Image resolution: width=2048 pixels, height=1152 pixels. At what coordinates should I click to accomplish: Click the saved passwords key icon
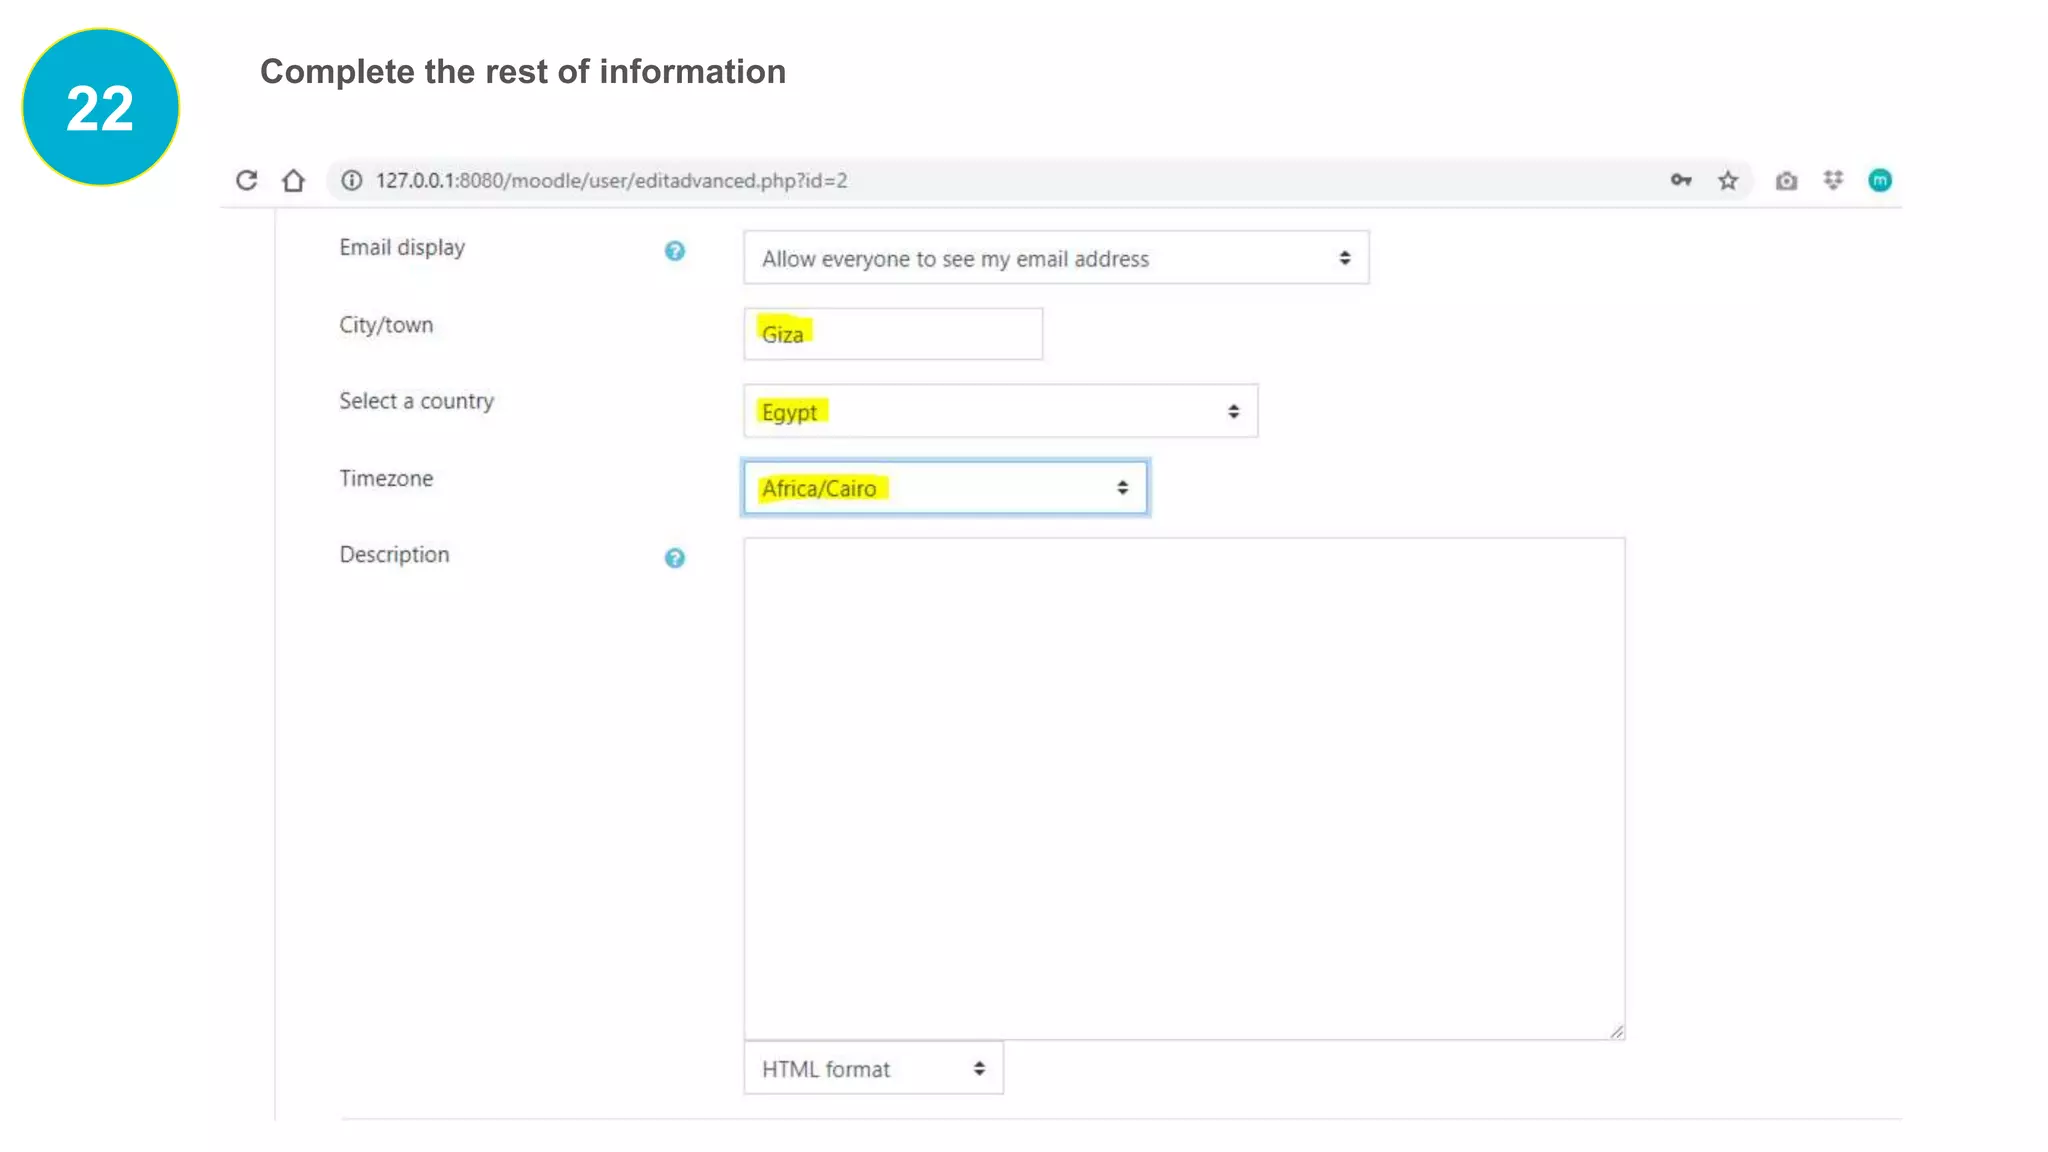[x=1680, y=180]
